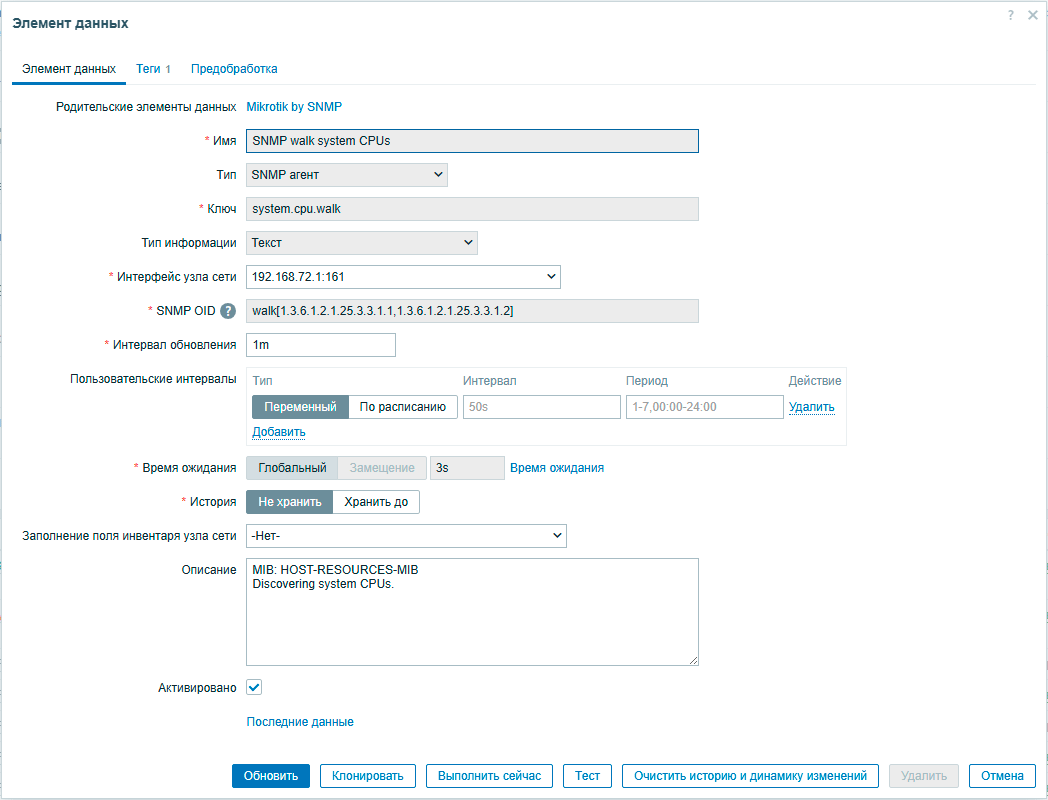
Task: Open the Mikrotik by SNMP parent link
Action: tap(294, 107)
